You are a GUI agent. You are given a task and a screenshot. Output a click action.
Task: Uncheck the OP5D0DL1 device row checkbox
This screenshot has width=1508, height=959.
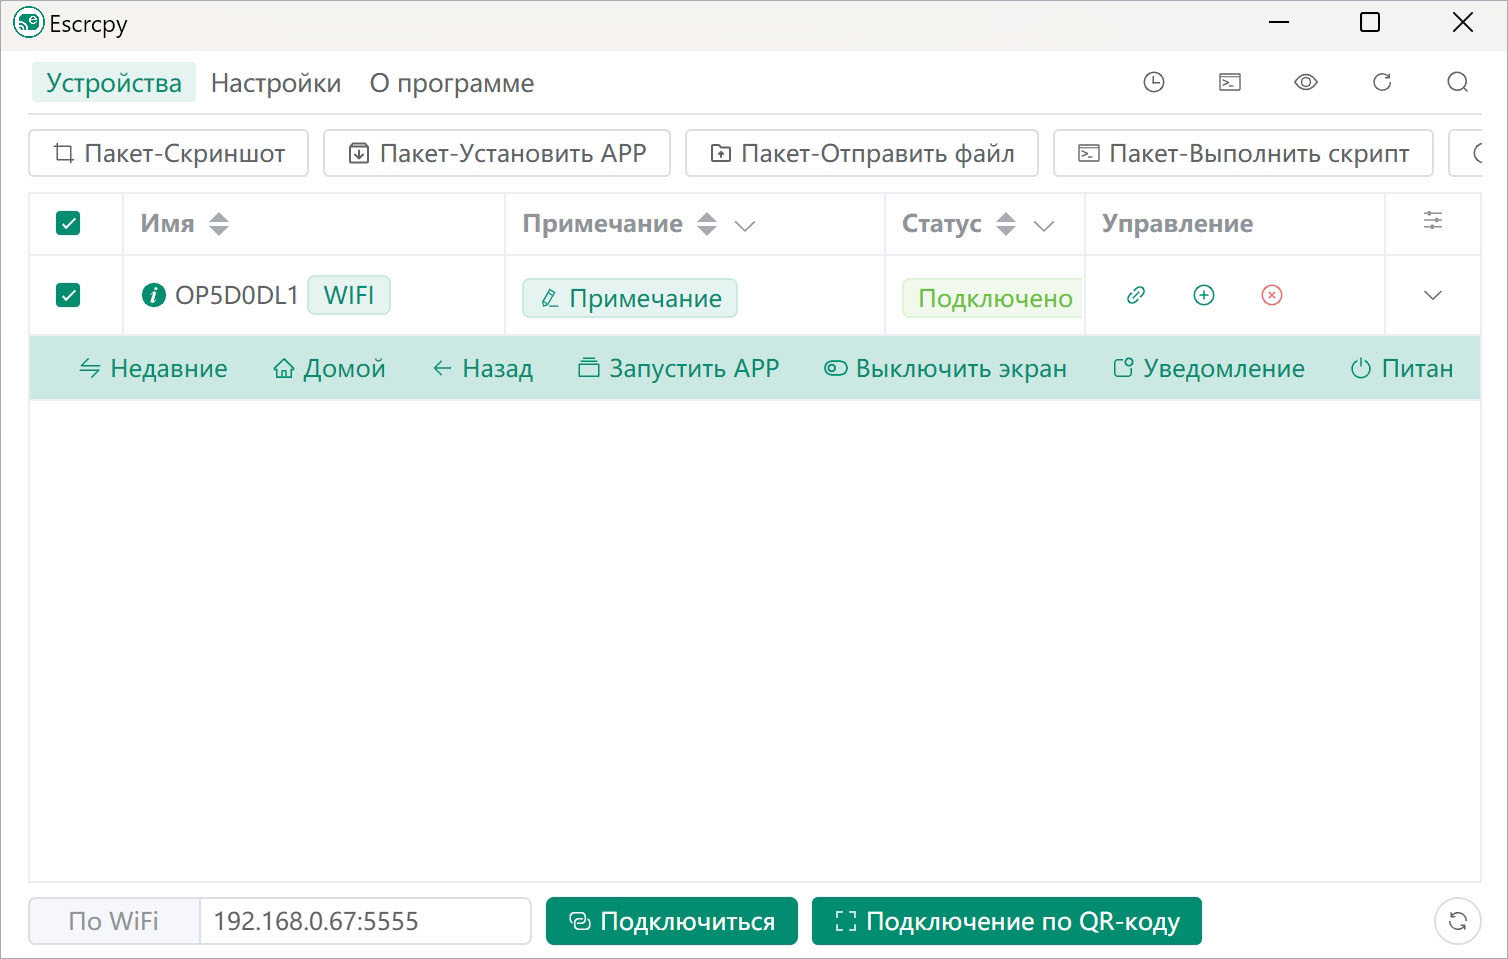point(68,295)
